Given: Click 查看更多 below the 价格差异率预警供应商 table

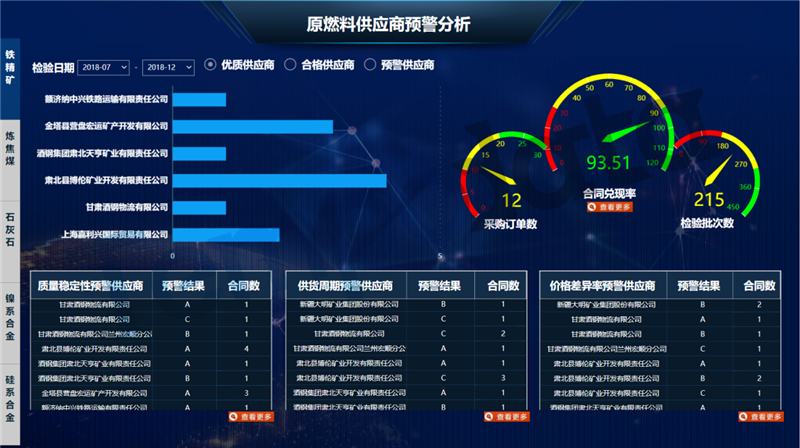Looking at the screenshot, I should pyautogui.click(x=760, y=417).
